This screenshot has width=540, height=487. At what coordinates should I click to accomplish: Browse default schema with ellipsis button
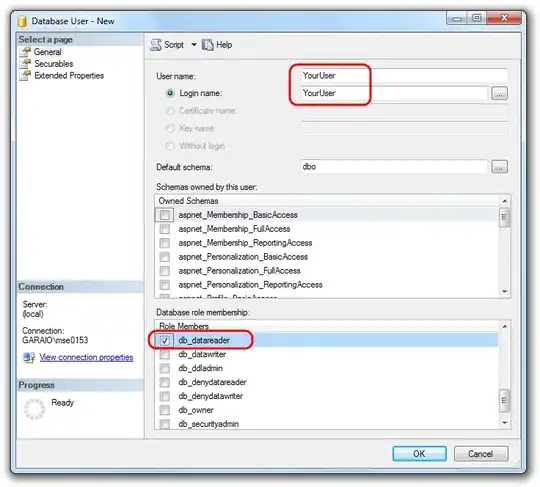tap(499, 167)
